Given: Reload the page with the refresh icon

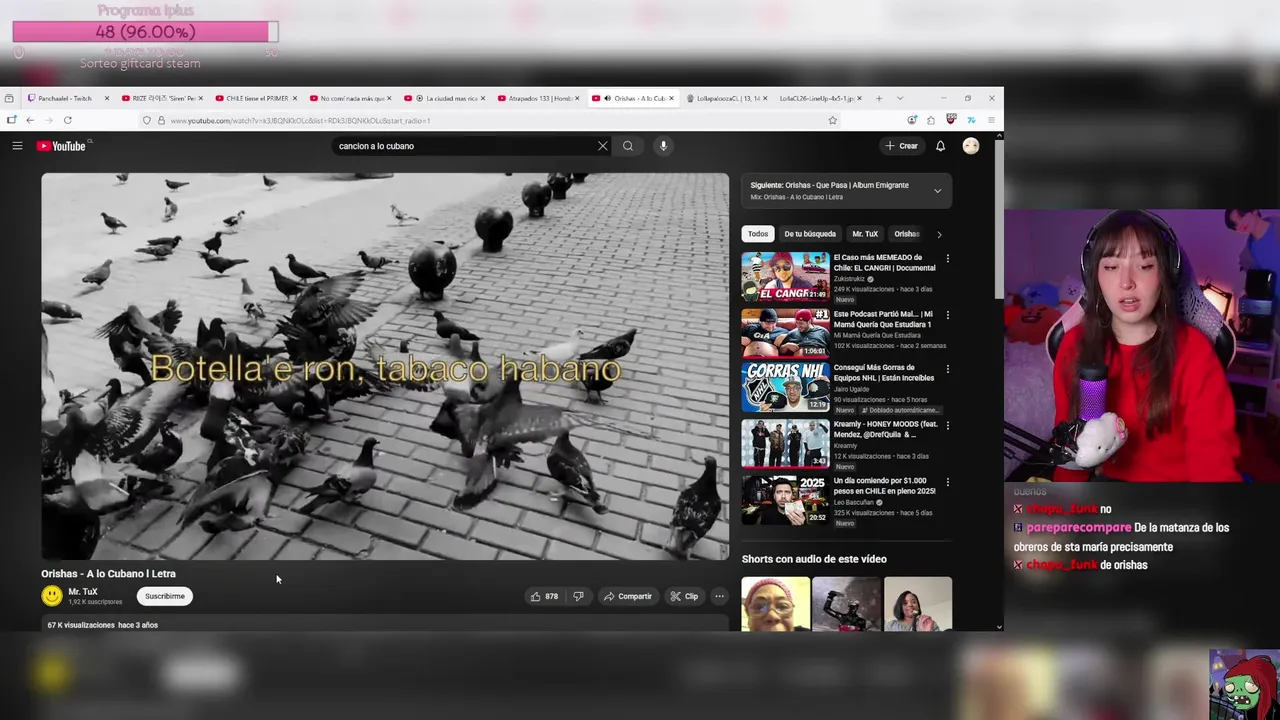Looking at the screenshot, I should tap(67, 120).
